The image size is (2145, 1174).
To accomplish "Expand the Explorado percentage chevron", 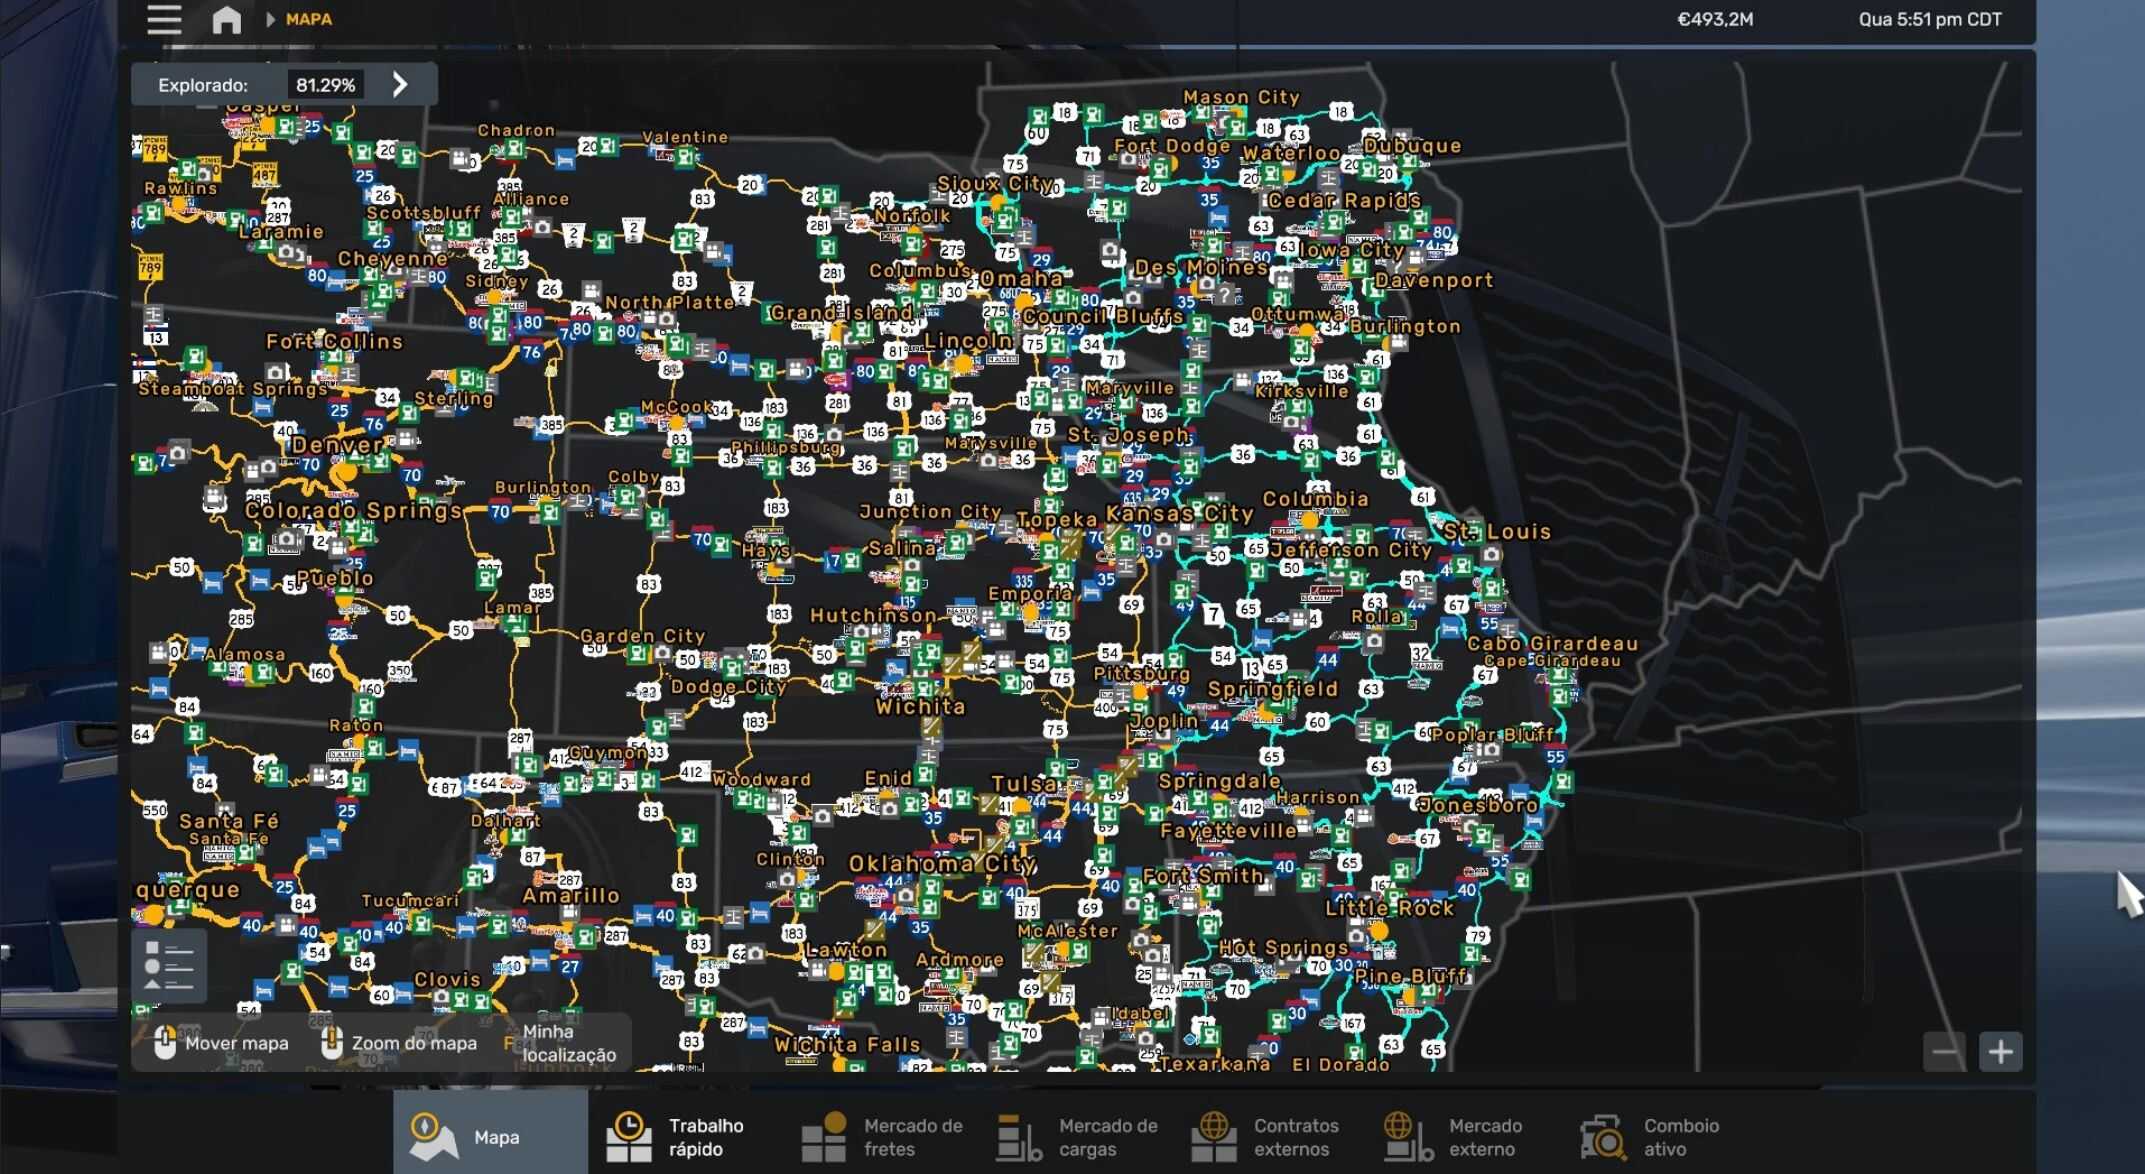I will pos(400,84).
